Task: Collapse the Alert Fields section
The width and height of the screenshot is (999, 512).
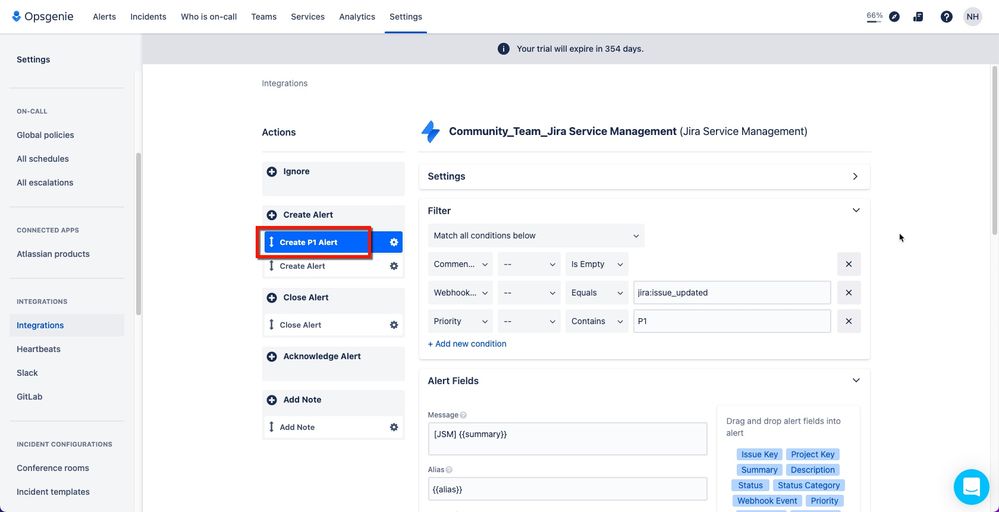Action: pos(855,380)
